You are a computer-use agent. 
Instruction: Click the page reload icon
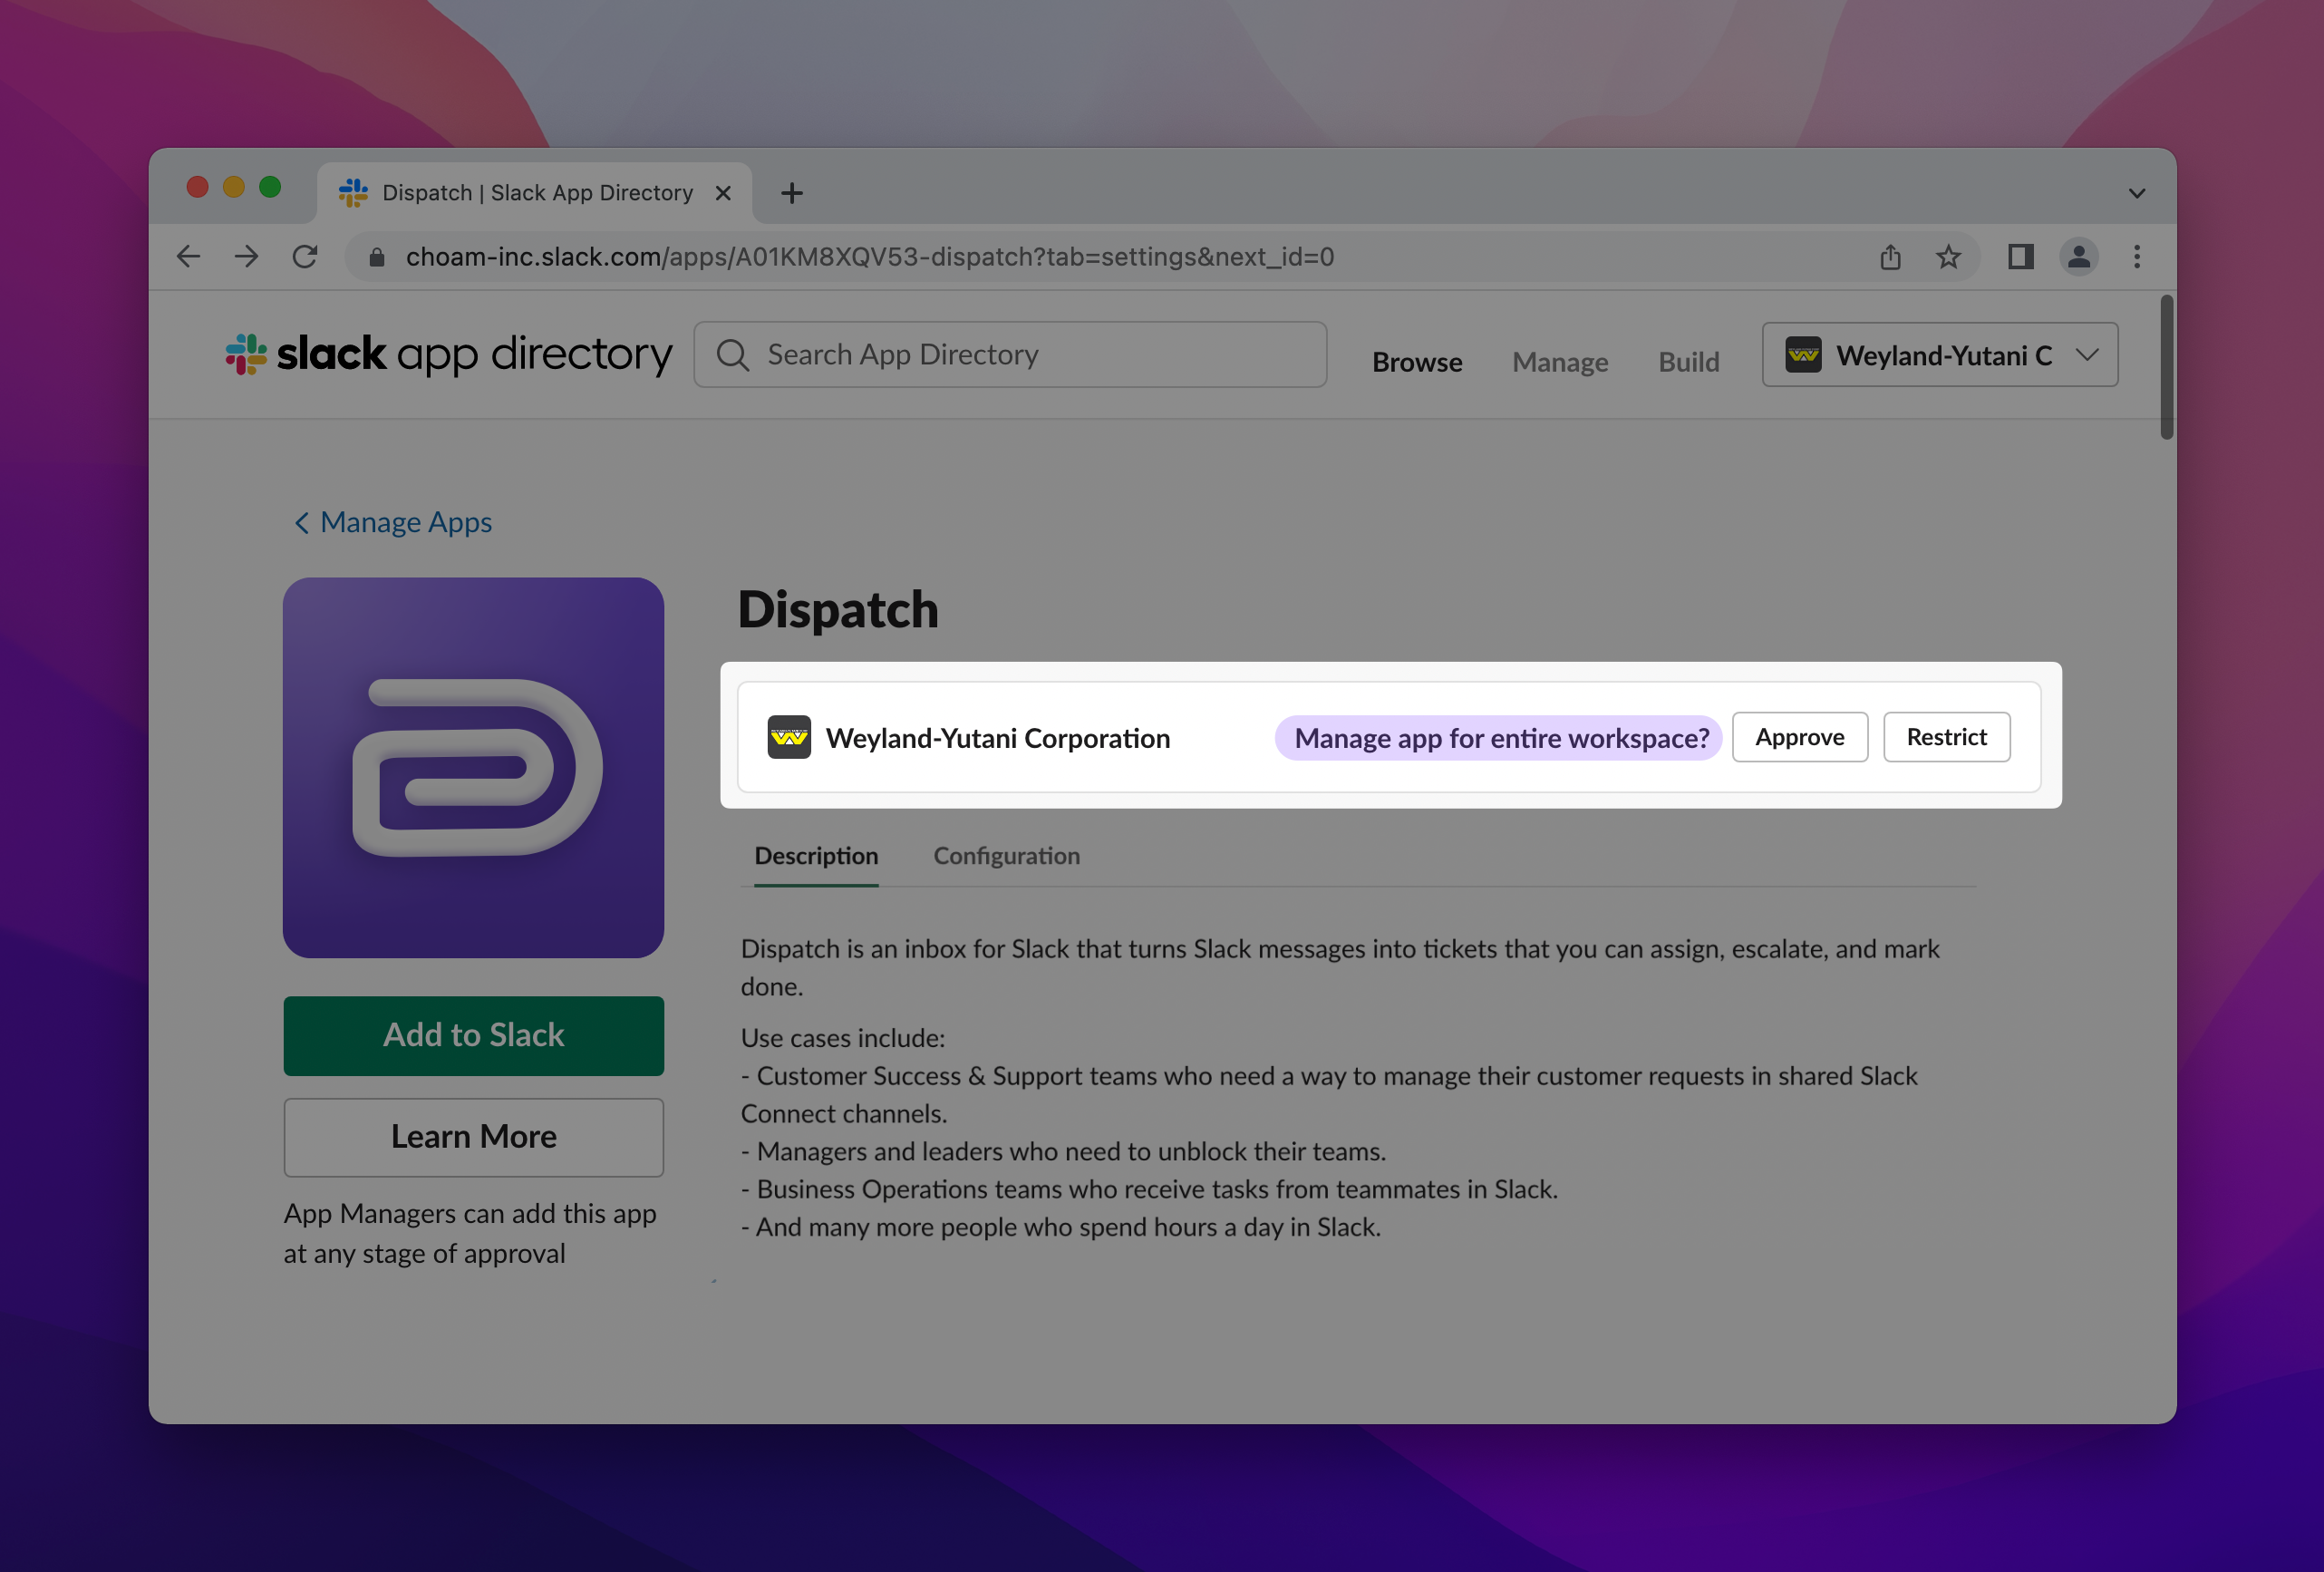pyautogui.click(x=305, y=257)
